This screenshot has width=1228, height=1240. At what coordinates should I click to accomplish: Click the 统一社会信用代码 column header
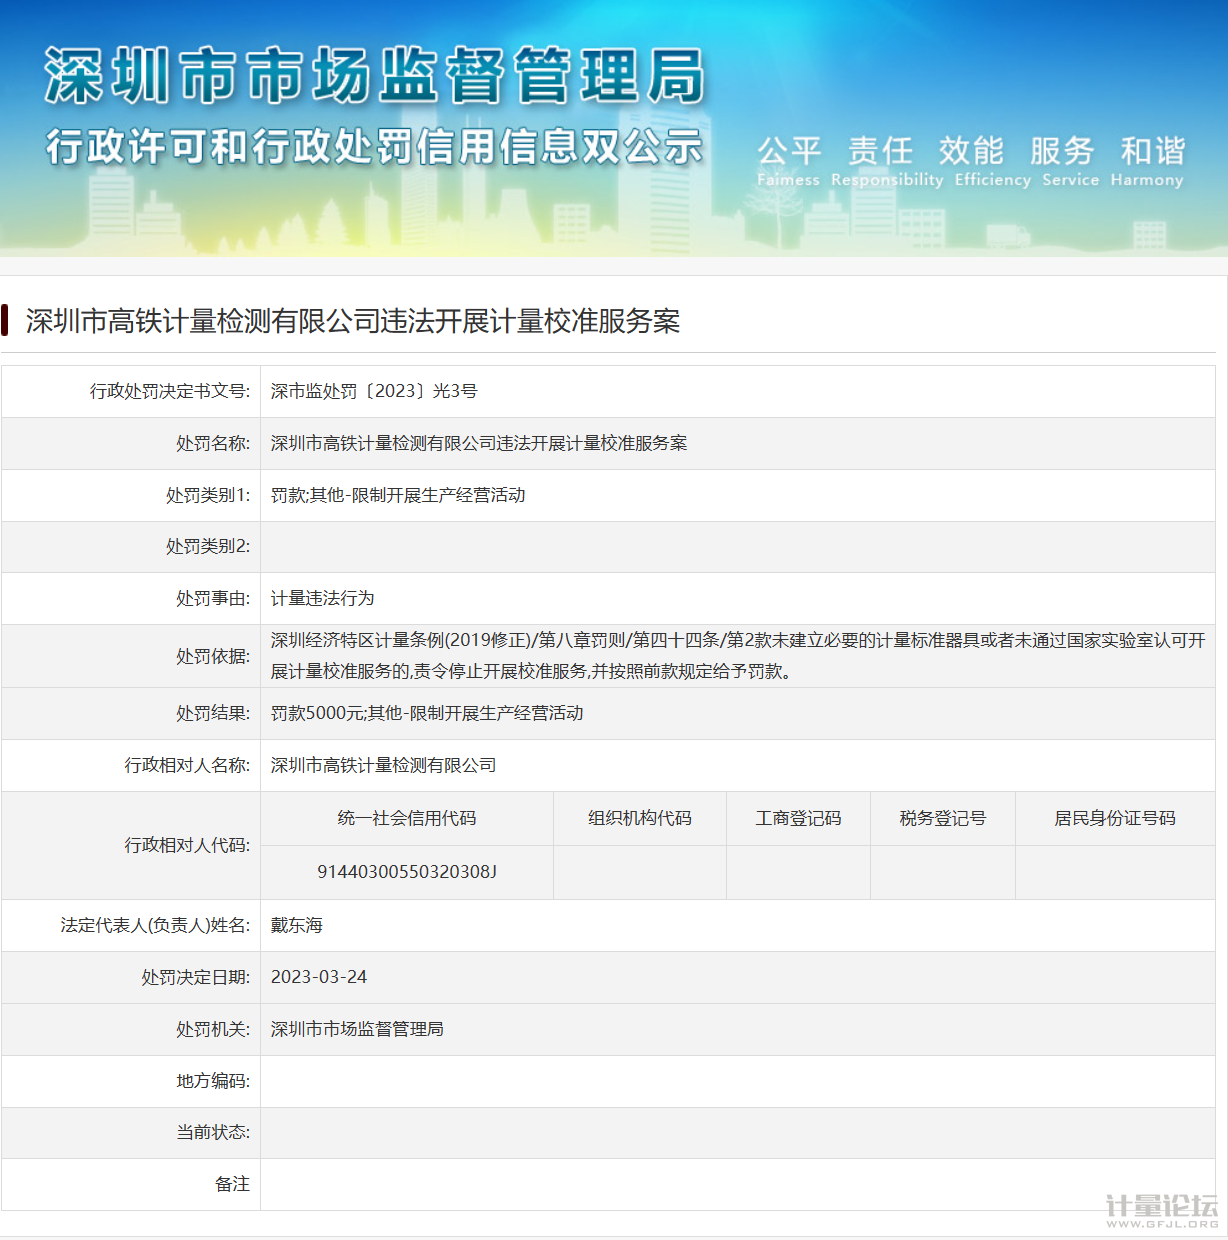tap(407, 818)
